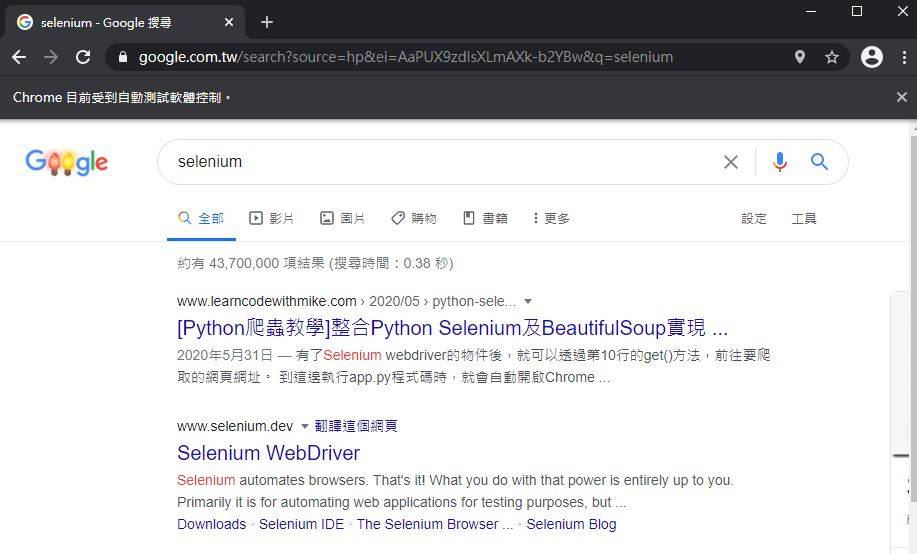Screen dimensions: 917x554
Task: Open the Selenium Blog sitelink
Action: tap(571, 524)
